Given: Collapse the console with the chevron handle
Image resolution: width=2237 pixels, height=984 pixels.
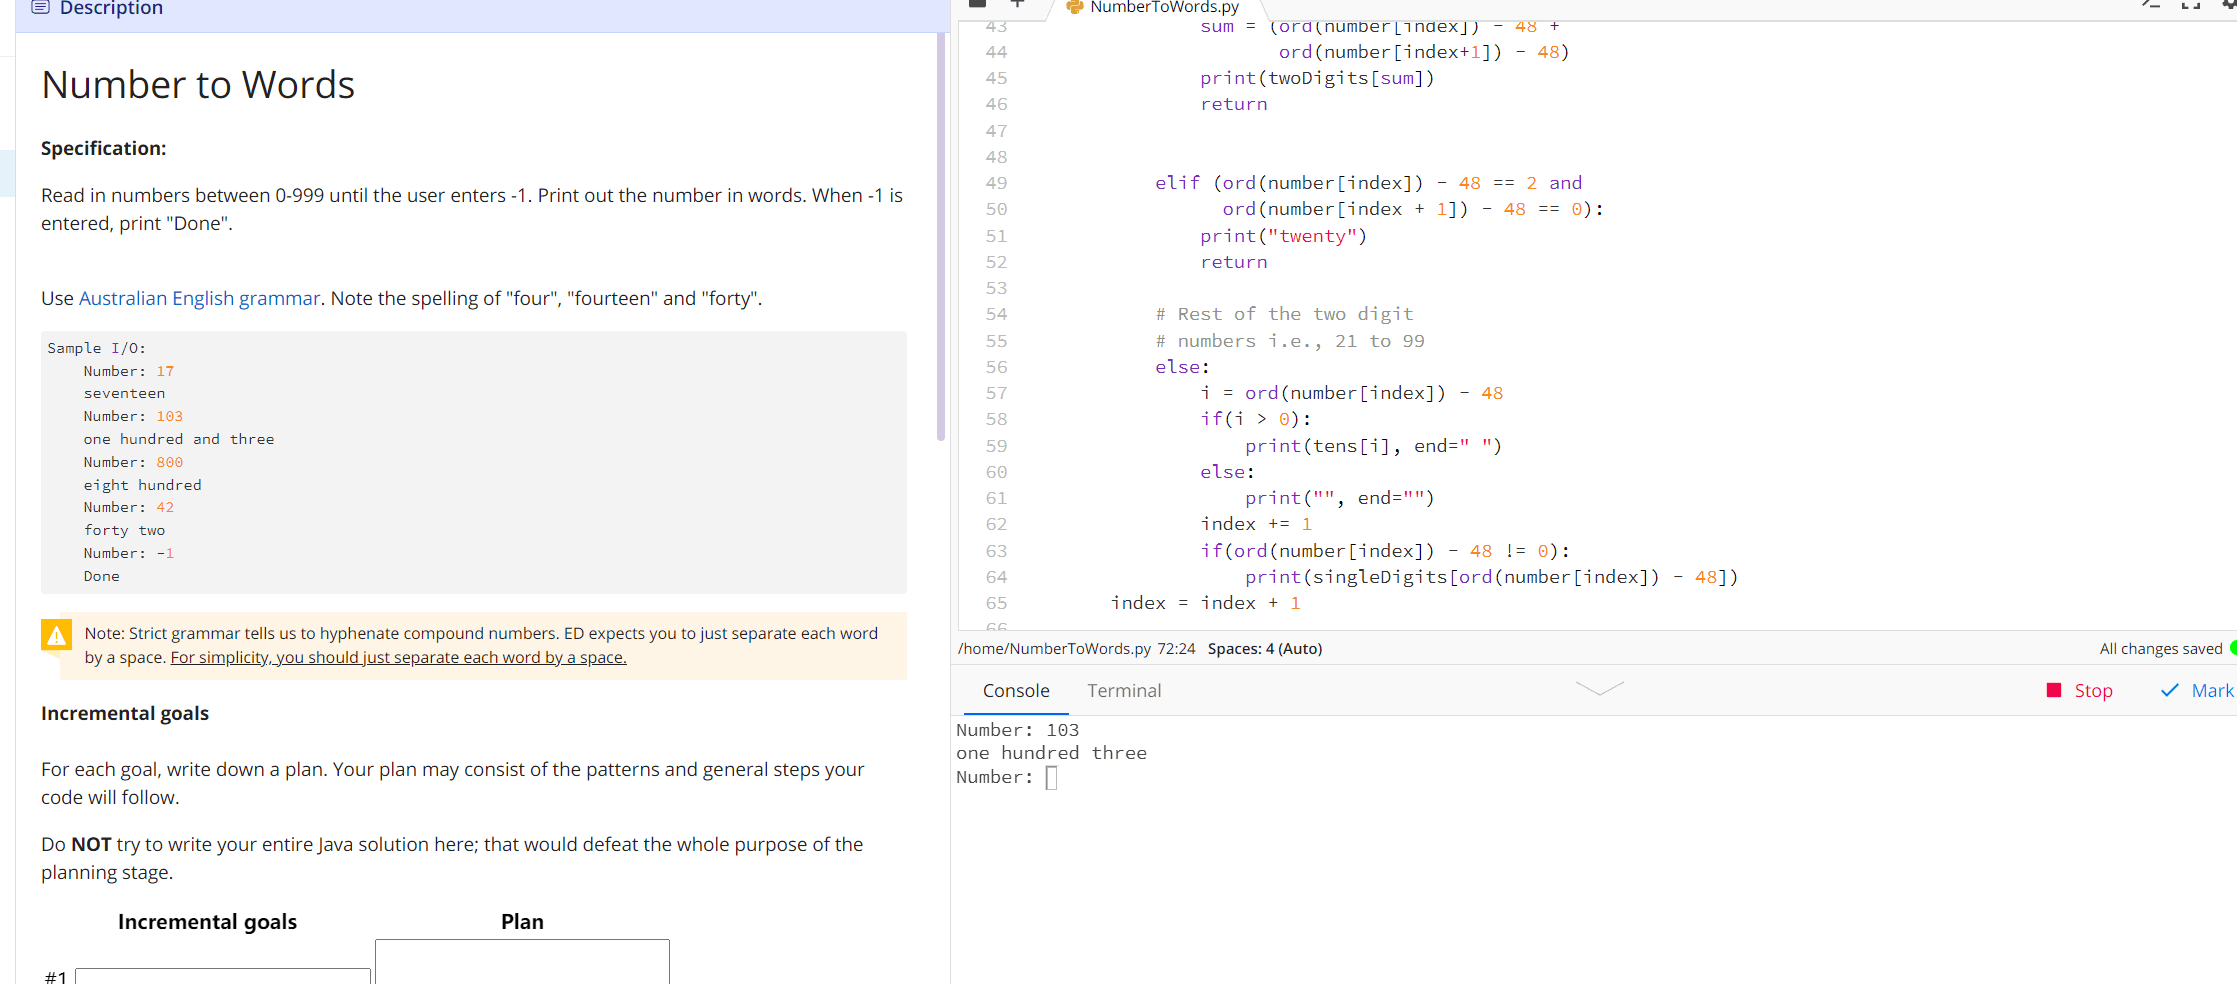Looking at the screenshot, I should (1599, 688).
